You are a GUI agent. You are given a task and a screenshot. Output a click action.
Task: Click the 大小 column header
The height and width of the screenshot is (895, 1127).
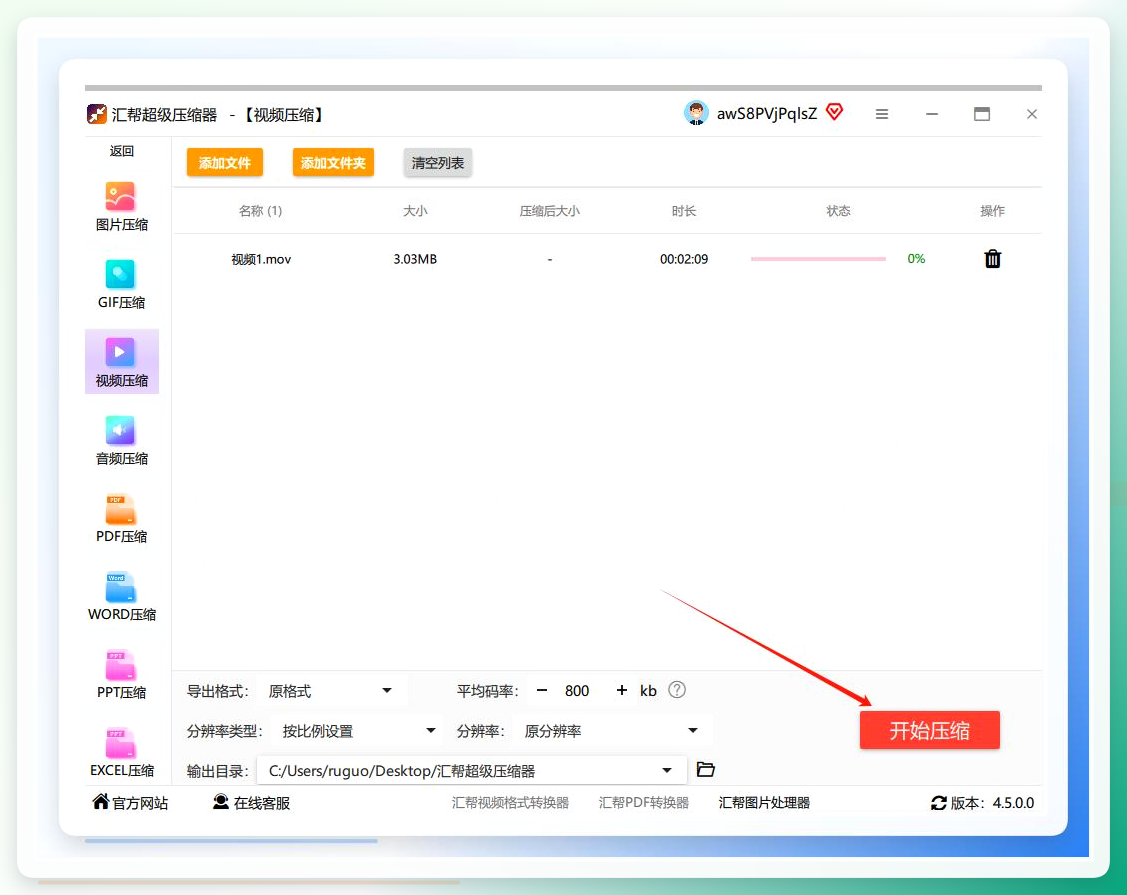(415, 211)
